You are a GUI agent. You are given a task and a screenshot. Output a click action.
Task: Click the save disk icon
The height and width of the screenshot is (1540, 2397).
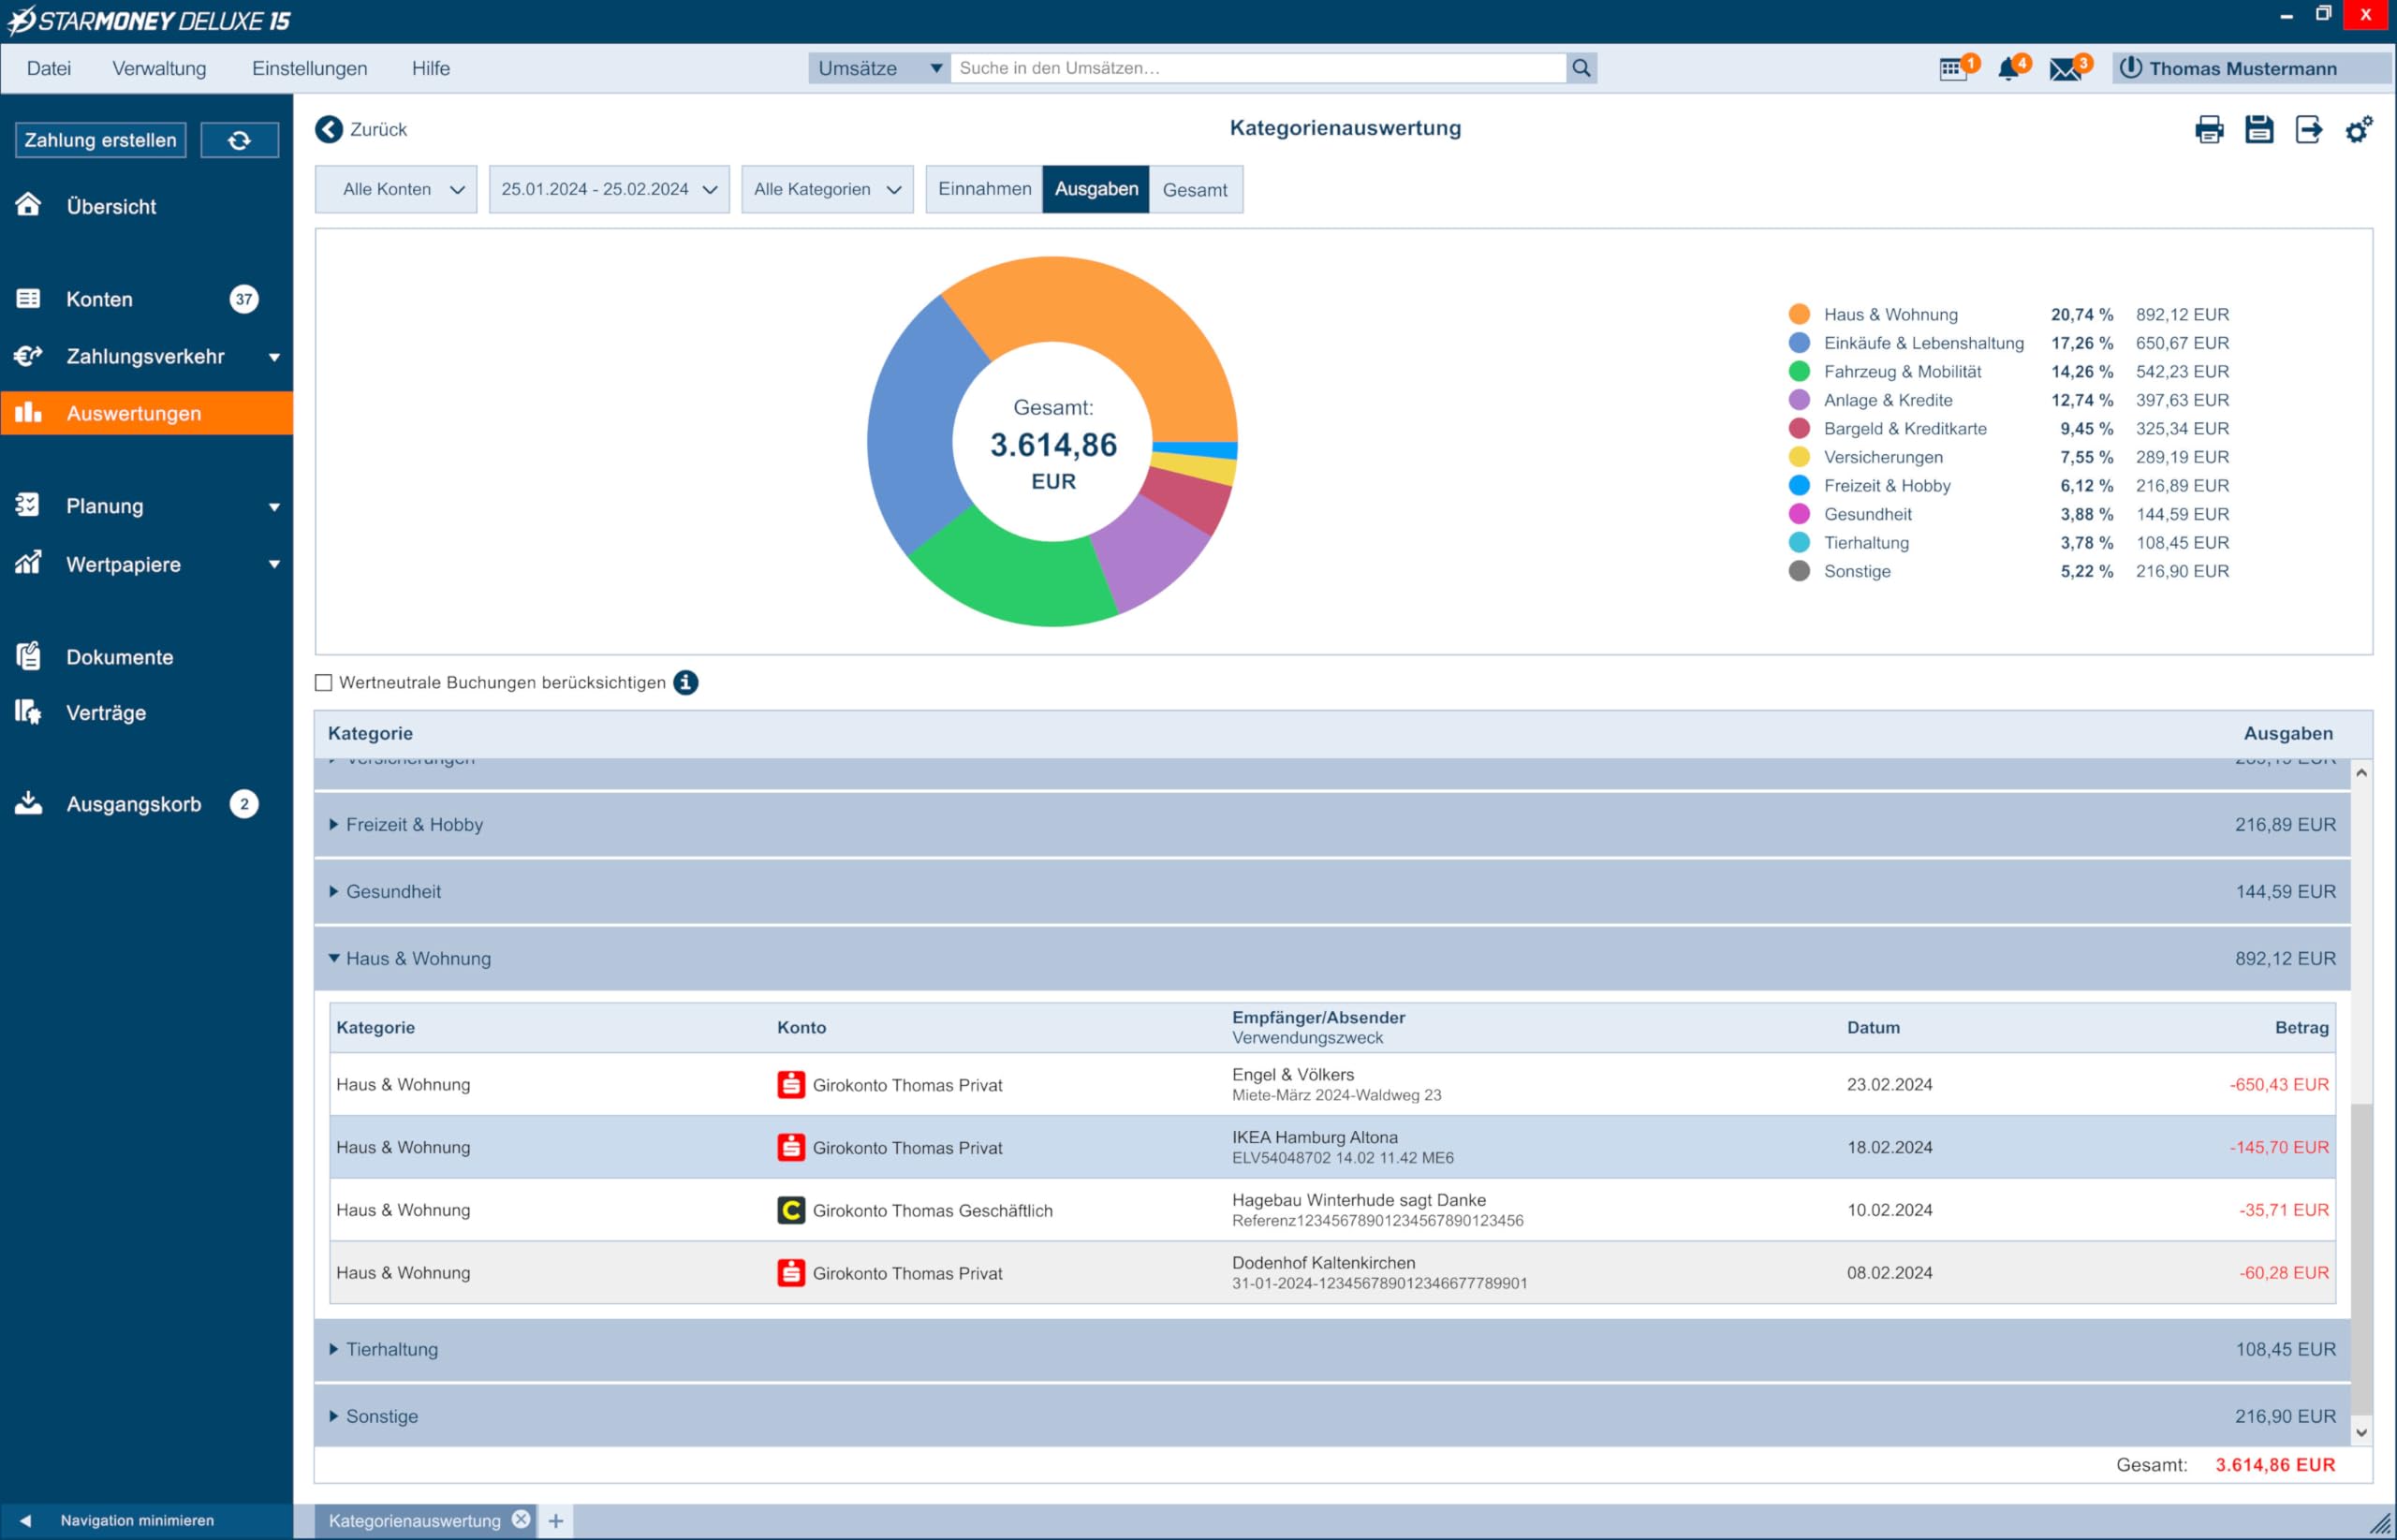tap(2259, 129)
